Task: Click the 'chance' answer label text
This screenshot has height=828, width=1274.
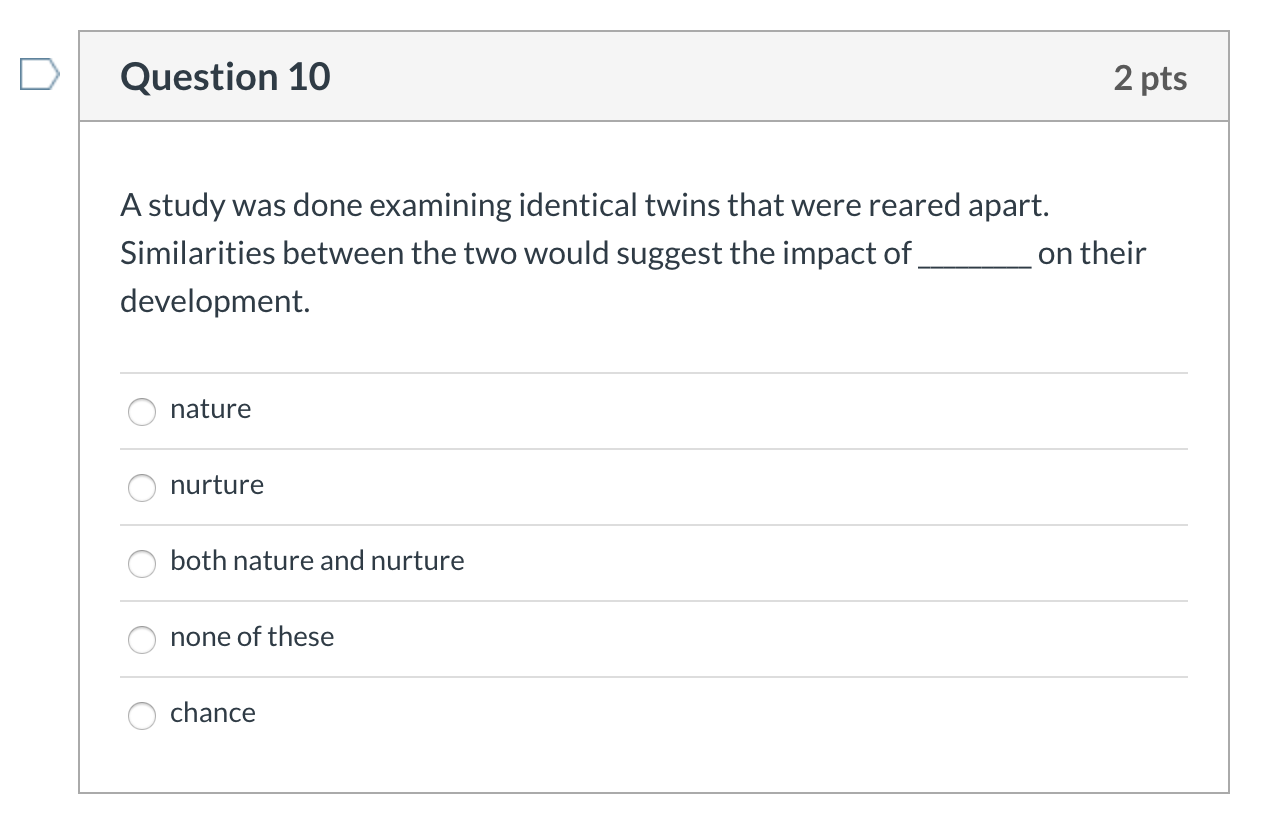Action: point(213,712)
